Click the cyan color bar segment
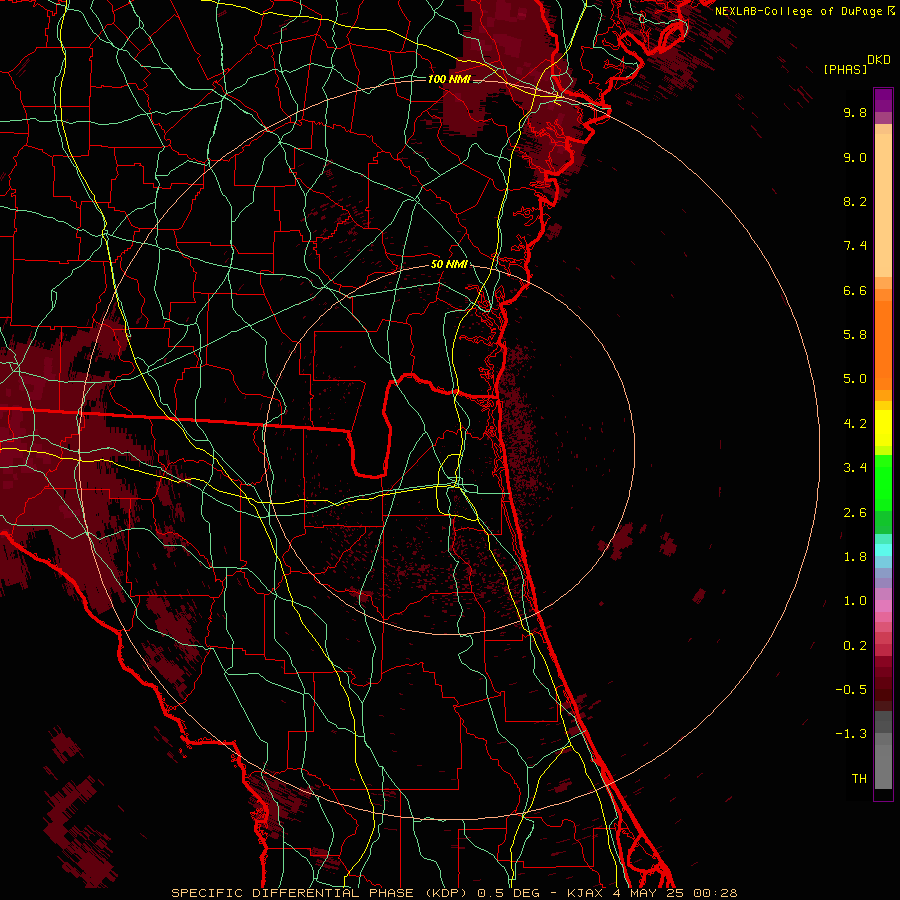The width and height of the screenshot is (900, 900). (x=883, y=550)
